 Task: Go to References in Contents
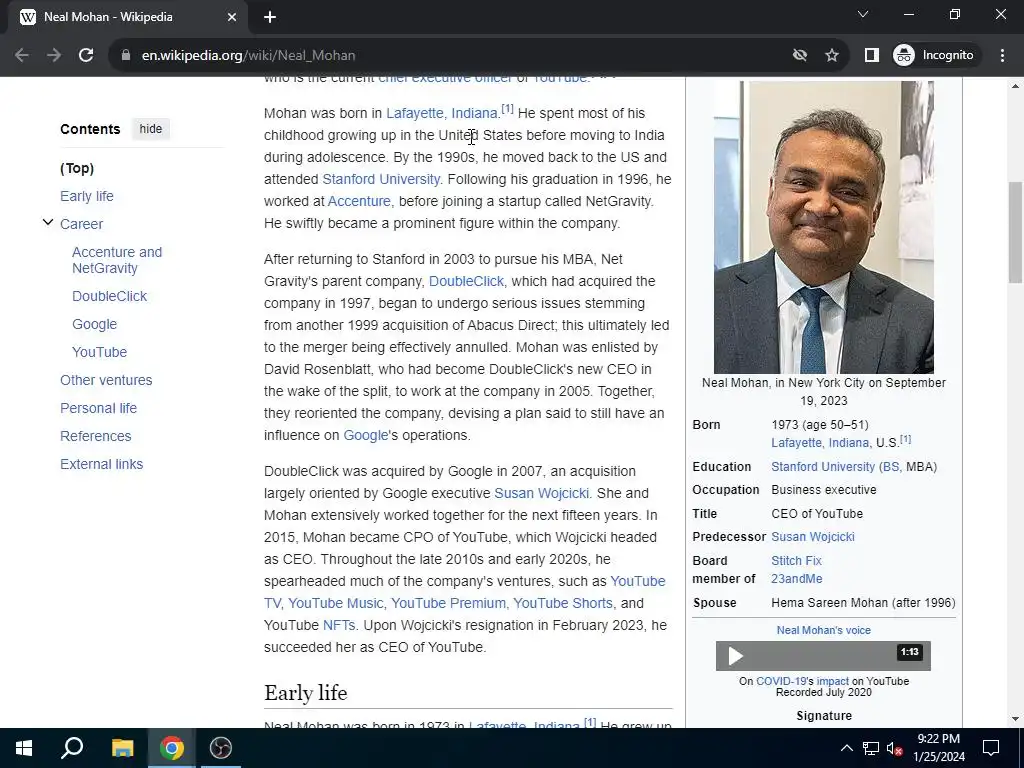(95, 436)
